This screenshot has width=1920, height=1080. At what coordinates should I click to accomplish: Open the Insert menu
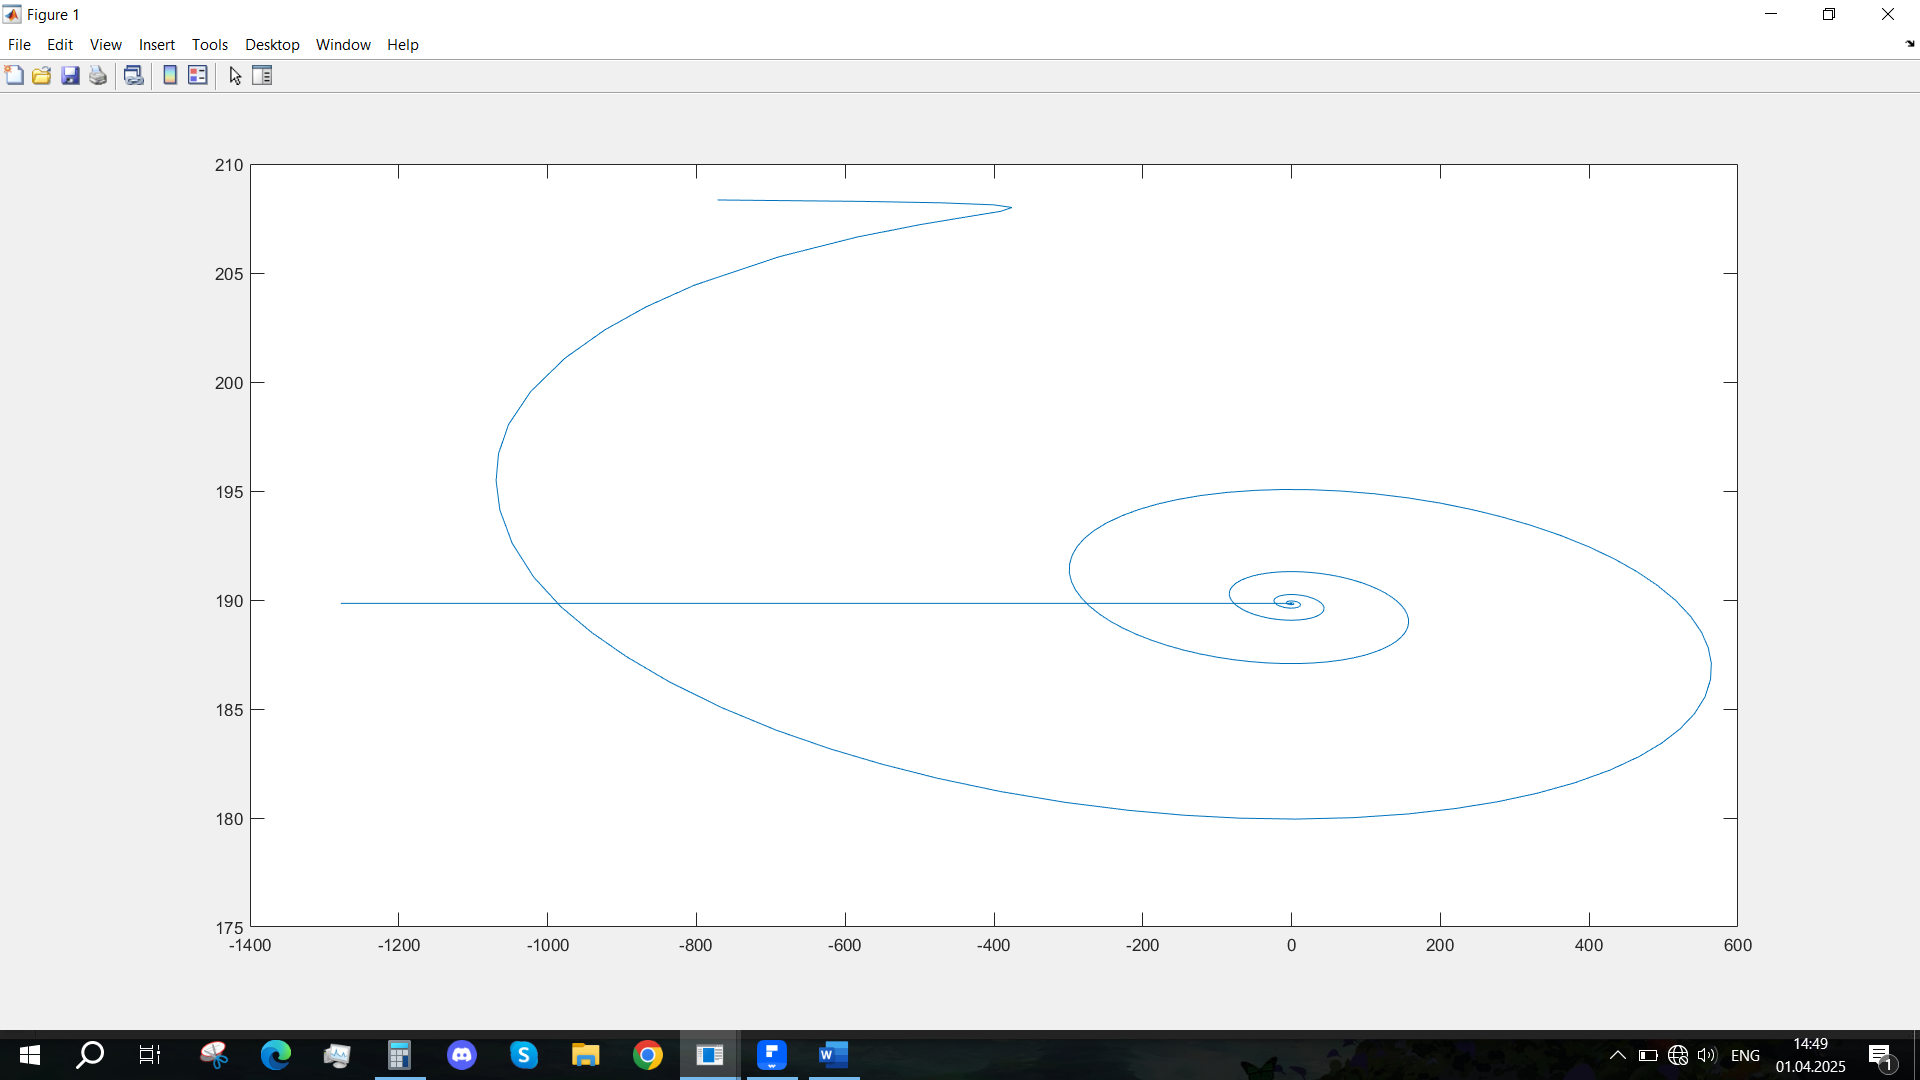click(x=157, y=44)
